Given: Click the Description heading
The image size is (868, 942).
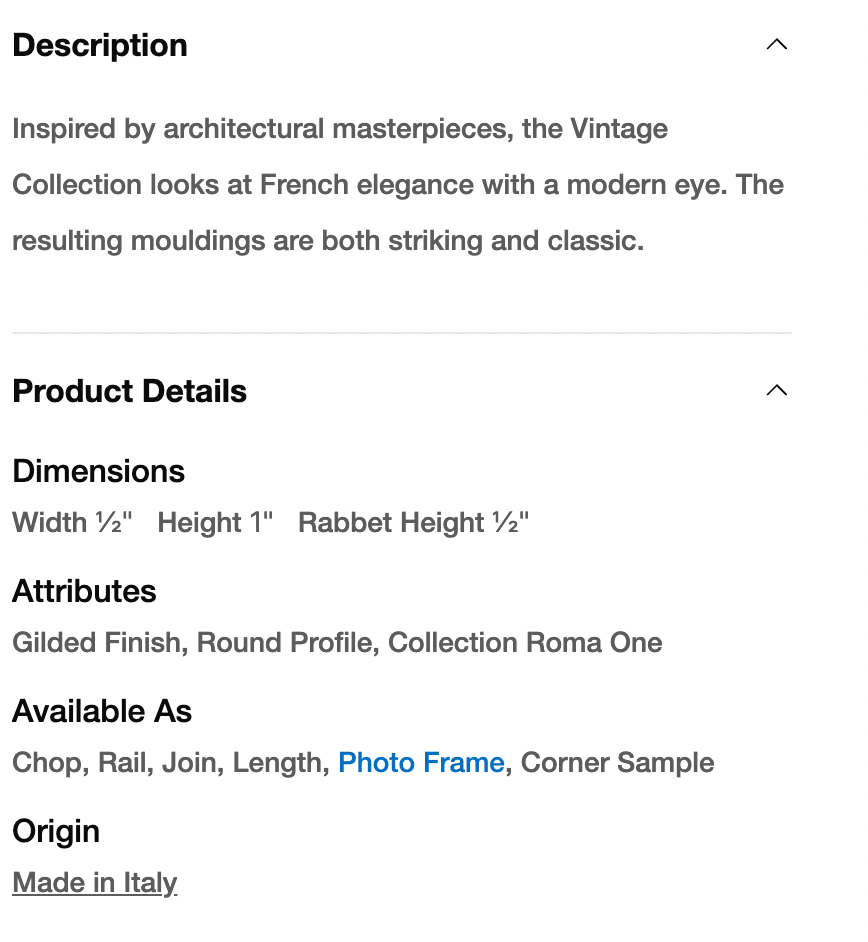Looking at the screenshot, I should tap(100, 45).
